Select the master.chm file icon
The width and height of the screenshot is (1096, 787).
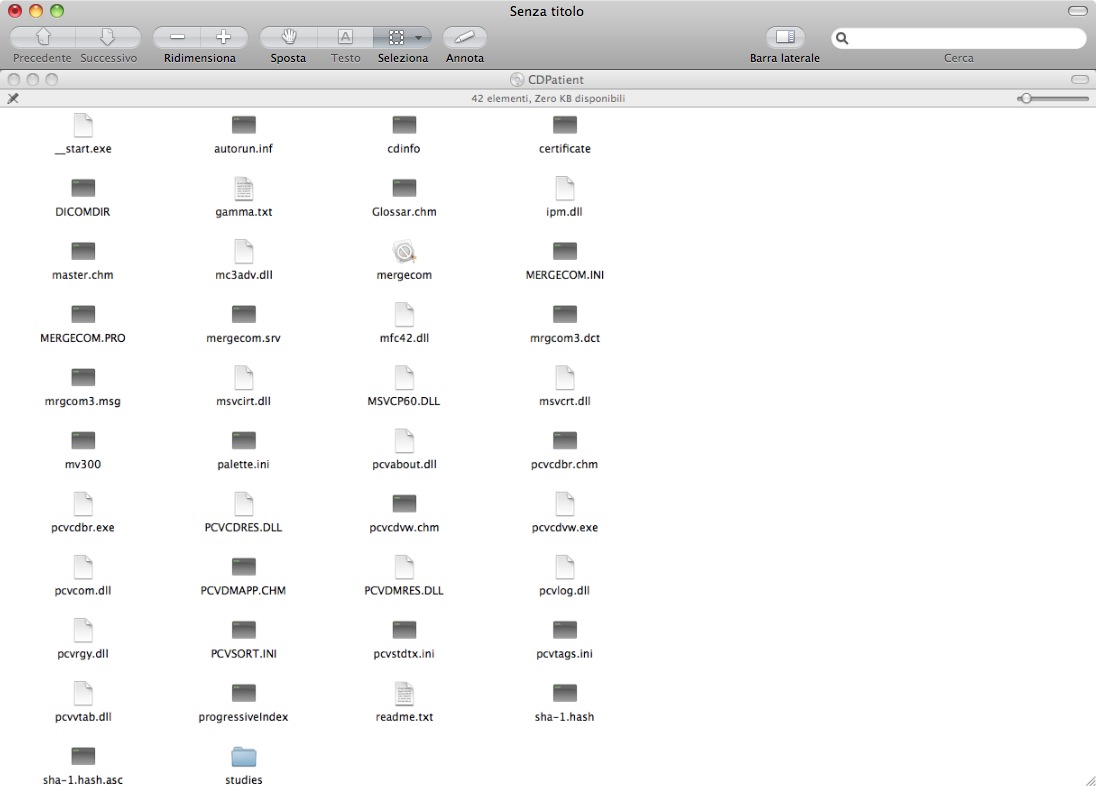pyautogui.click(x=83, y=251)
